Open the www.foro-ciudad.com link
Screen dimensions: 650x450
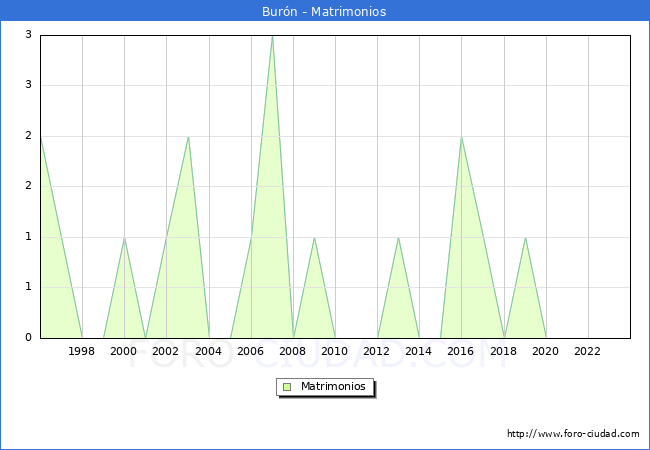[573, 434]
